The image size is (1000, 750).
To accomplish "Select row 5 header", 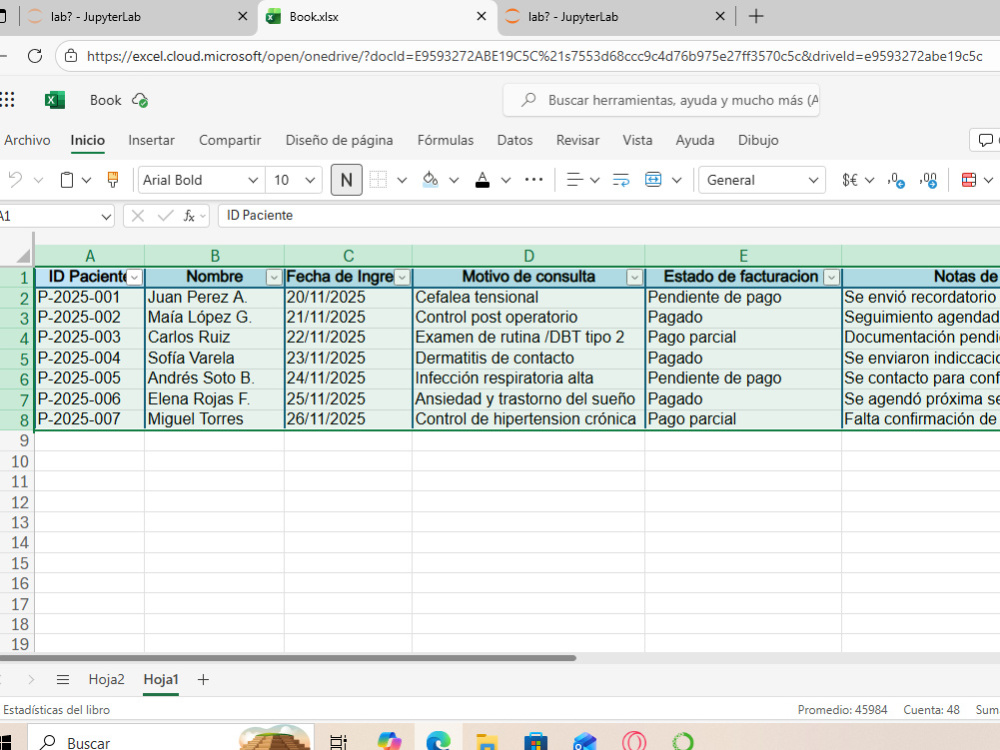I will tap(17, 358).
